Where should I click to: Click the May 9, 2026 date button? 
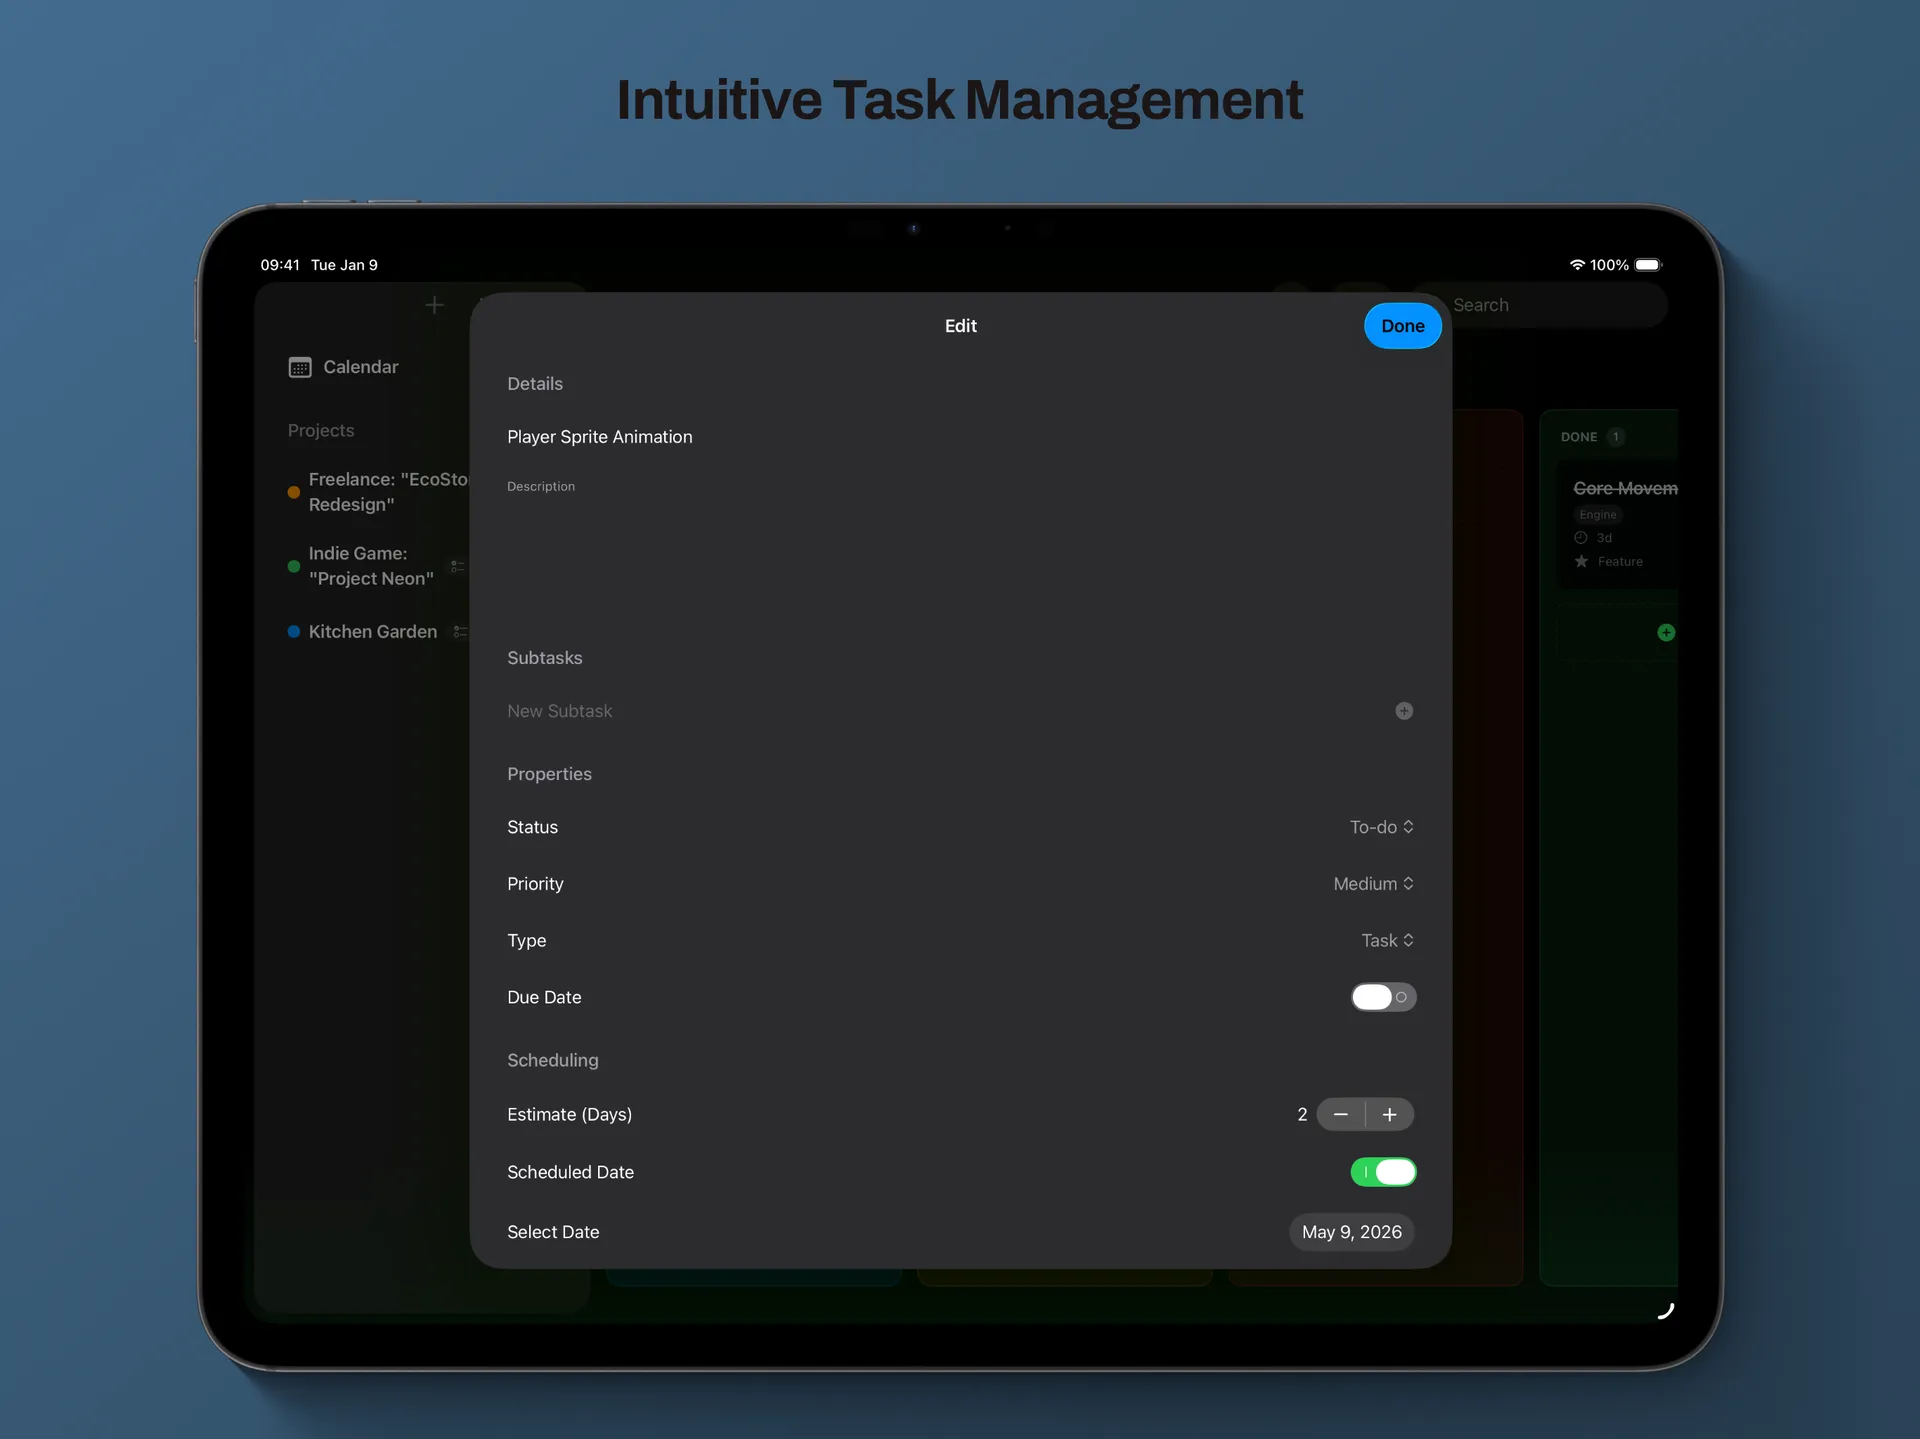[1351, 1232]
